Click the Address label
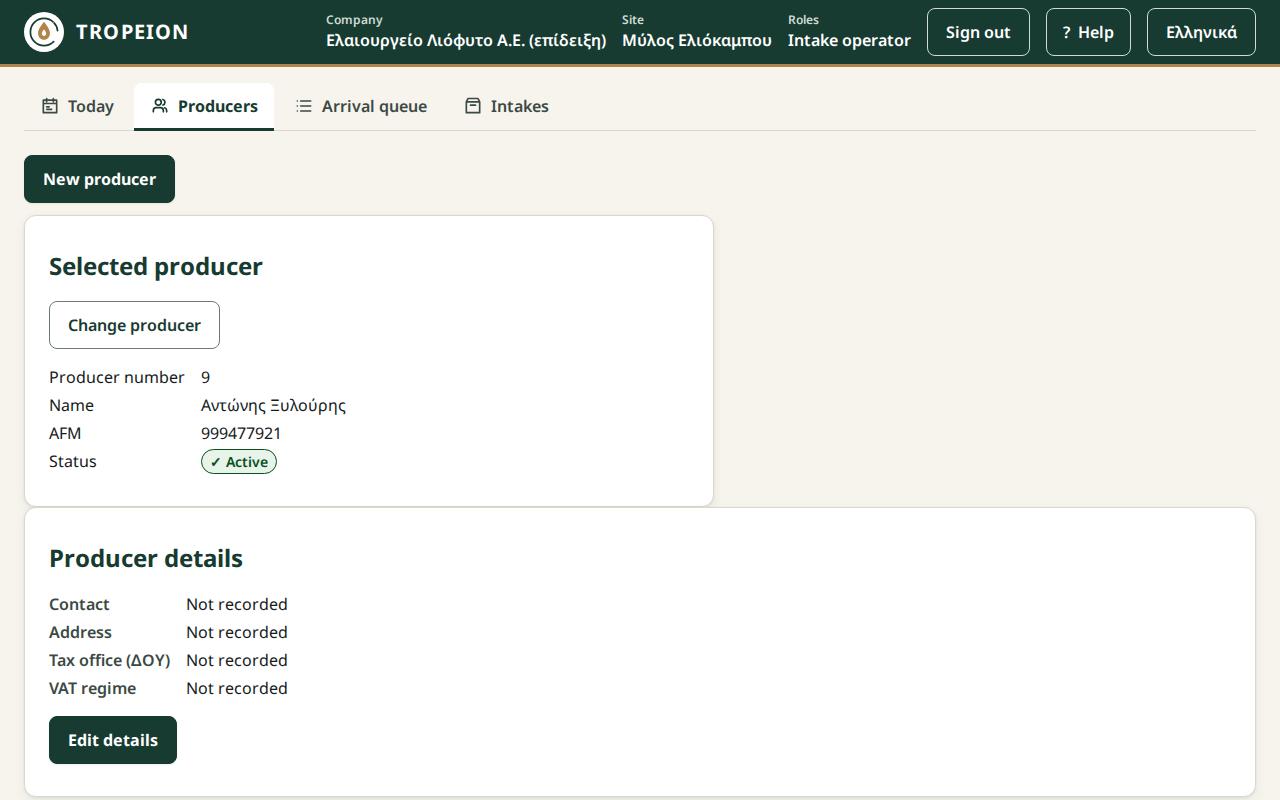The width and height of the screenshot is (1280, 800). 80,632
